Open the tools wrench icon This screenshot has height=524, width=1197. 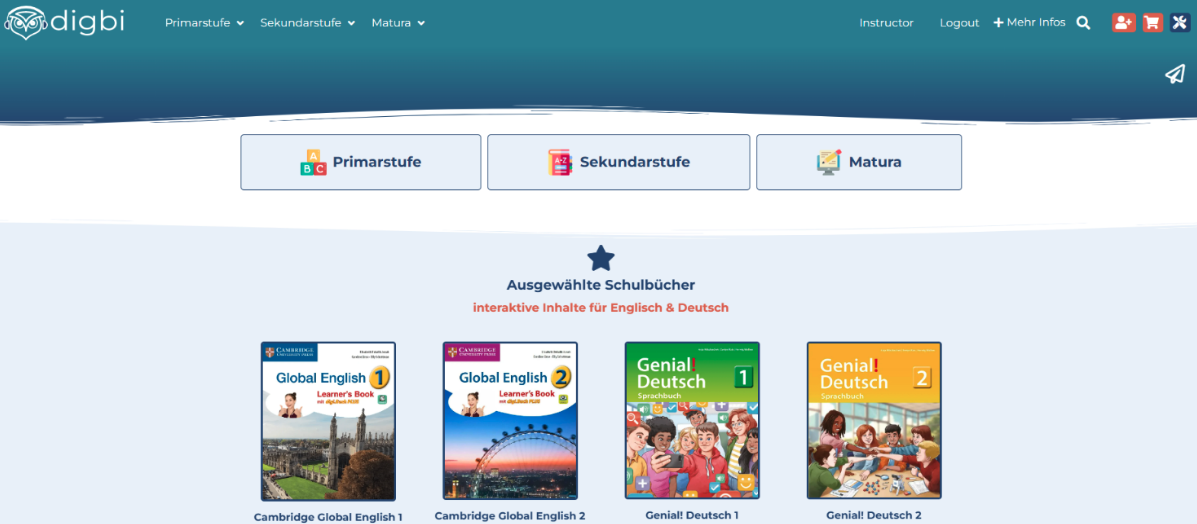coord(1180,22)
